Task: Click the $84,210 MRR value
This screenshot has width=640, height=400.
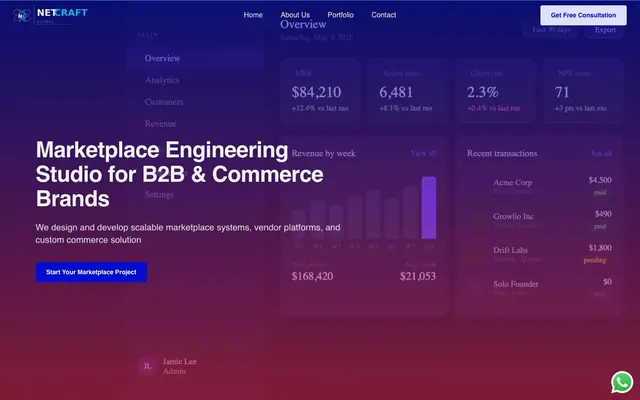Action: point(316,92)
